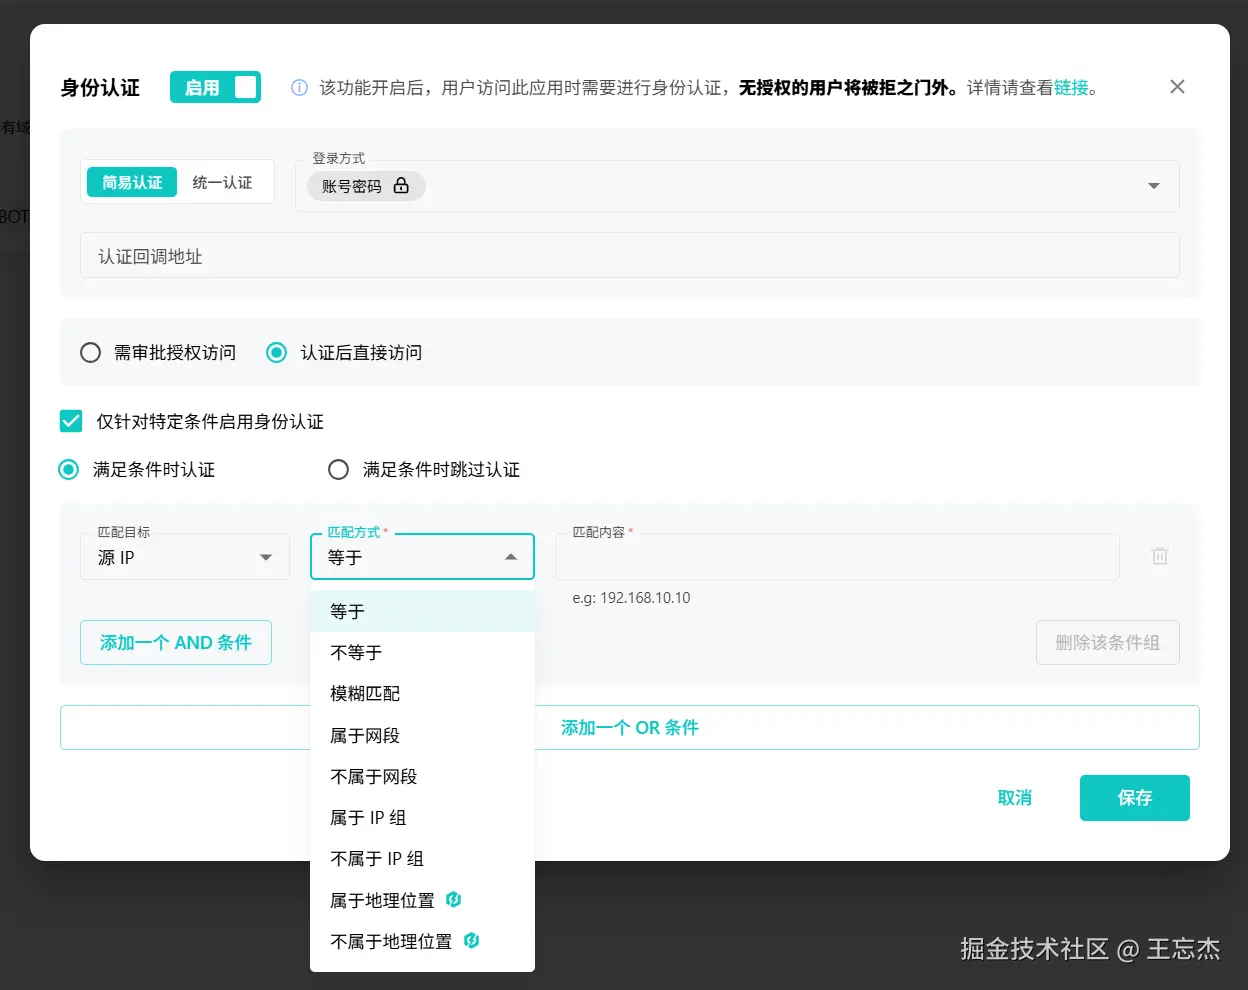Select the 满足条件时认证 radio option

(68, 469)
